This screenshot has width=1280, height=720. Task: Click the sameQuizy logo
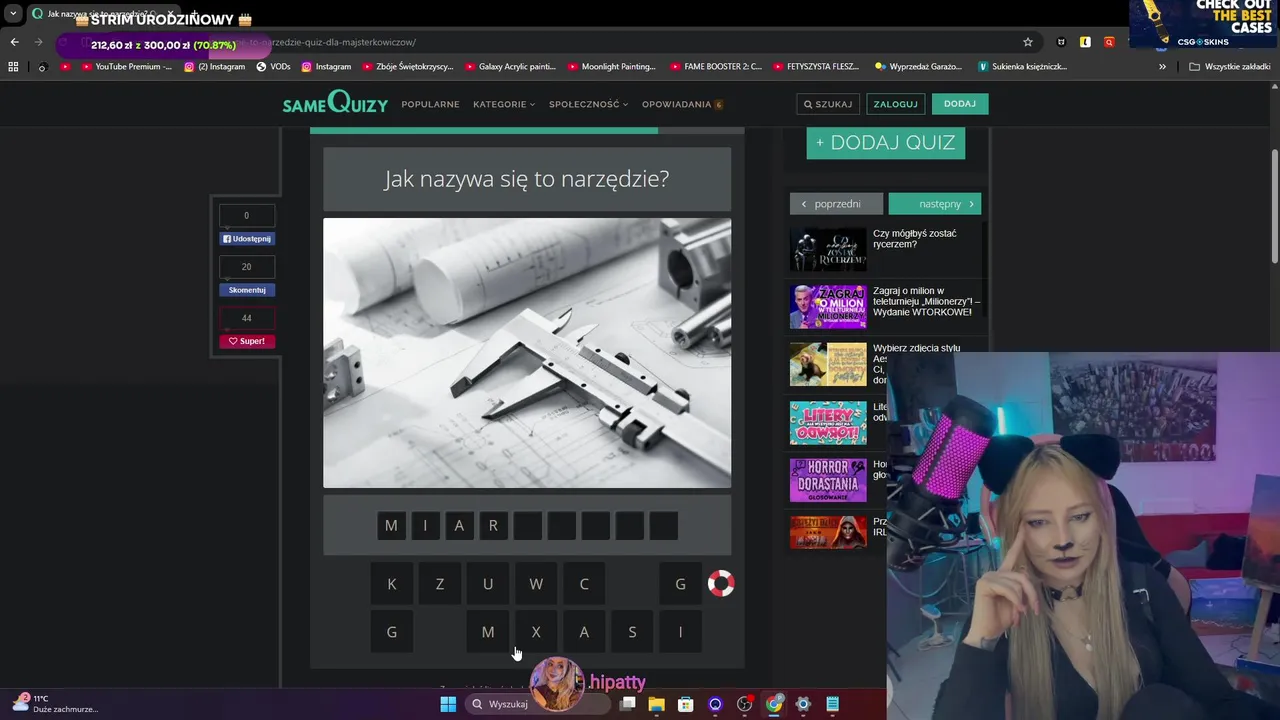tap(335, 102)
